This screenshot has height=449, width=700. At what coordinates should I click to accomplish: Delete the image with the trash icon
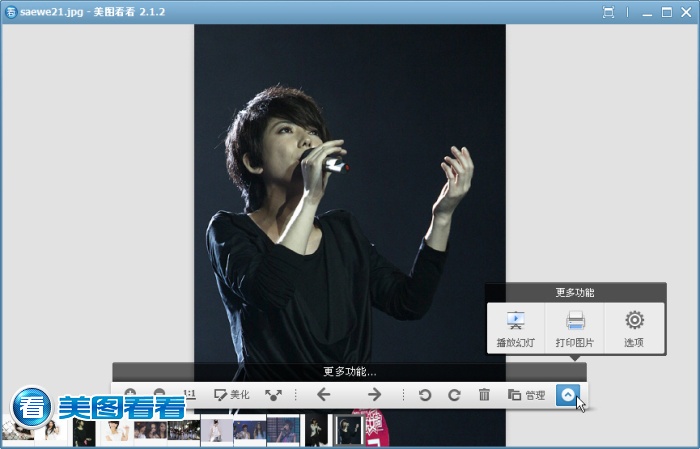click(484, 395)
